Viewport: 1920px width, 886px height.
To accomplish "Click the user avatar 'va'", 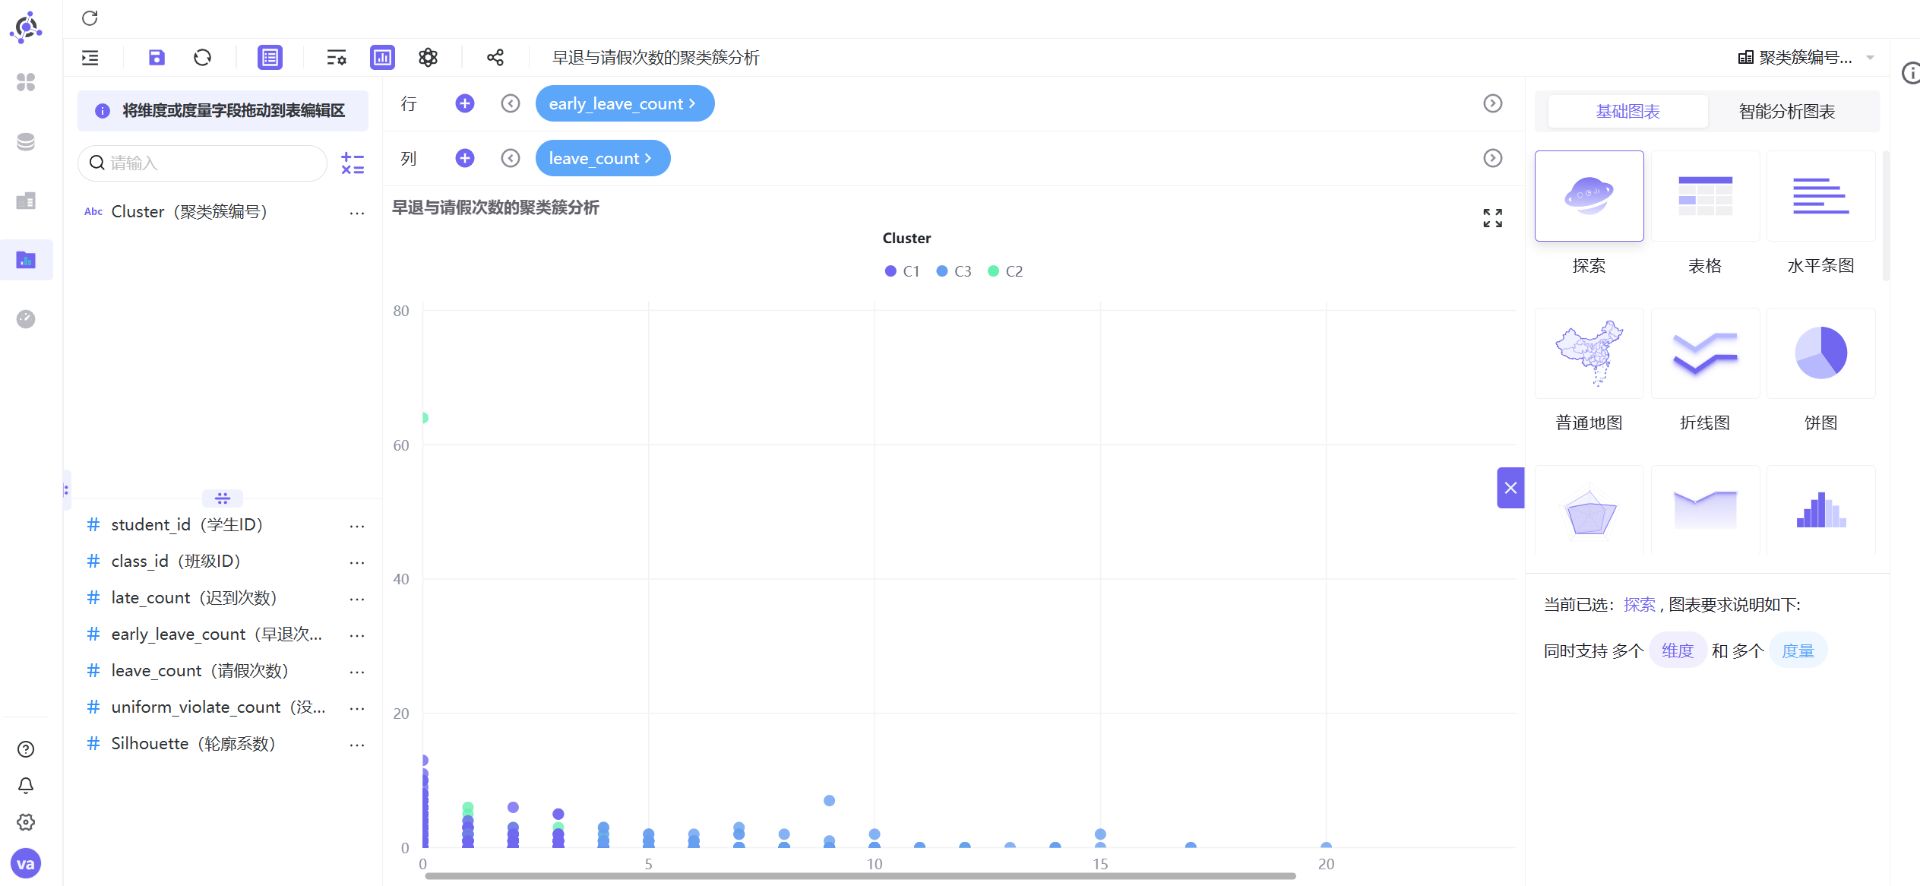I will point(26,863).
